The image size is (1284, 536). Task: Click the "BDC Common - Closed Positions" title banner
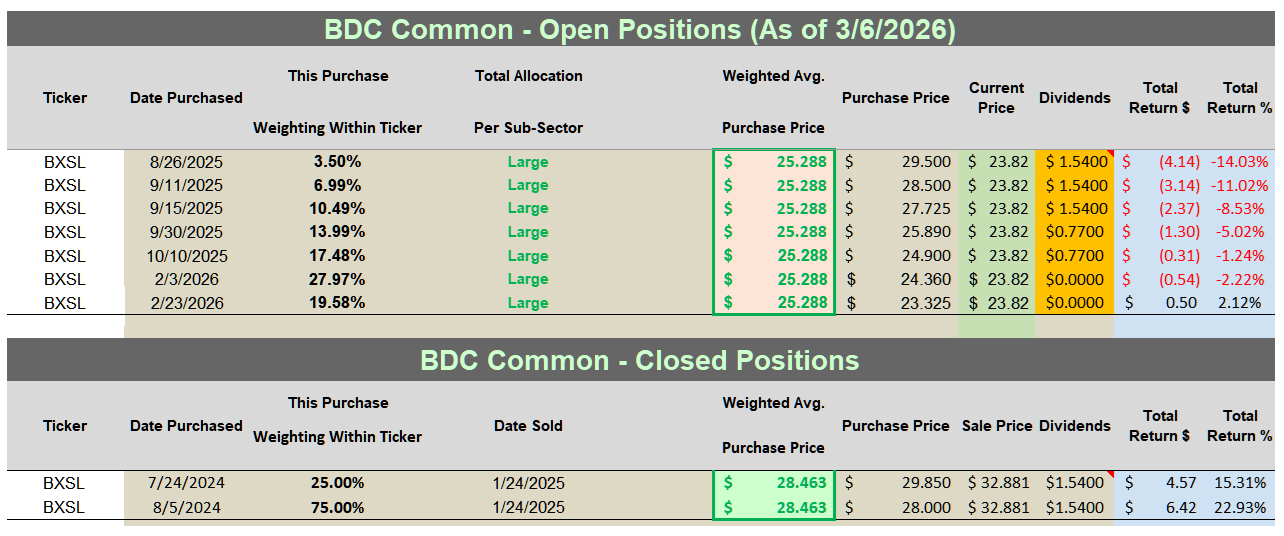640,360
